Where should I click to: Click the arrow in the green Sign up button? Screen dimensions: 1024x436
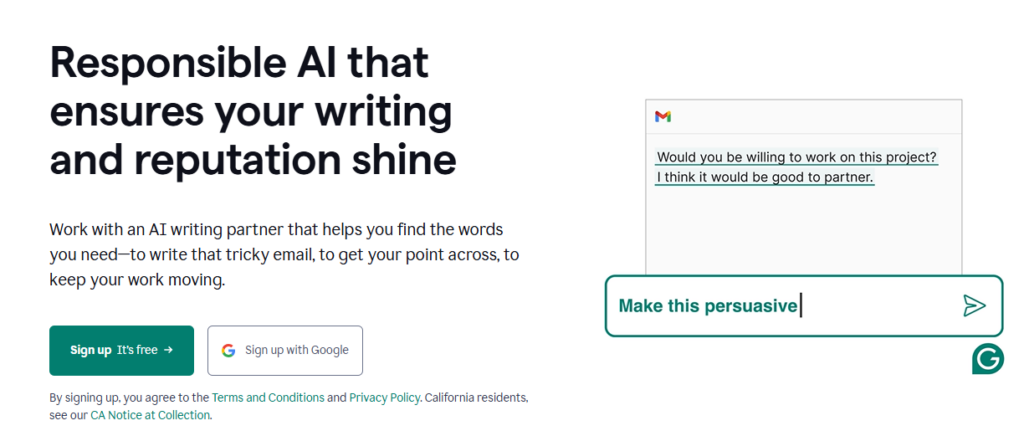pyautogui.click(x=168, y=350)
